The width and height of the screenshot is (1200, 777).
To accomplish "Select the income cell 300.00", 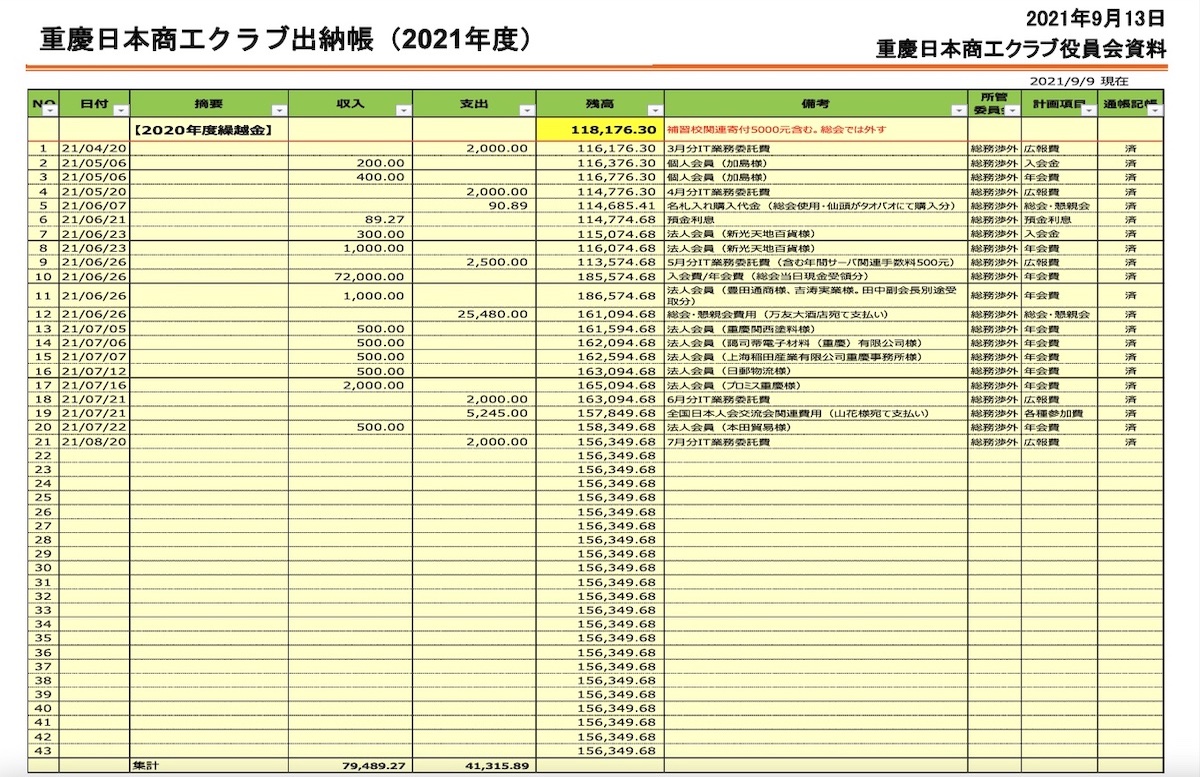I will pyautogui.click(x=350, y=233).
